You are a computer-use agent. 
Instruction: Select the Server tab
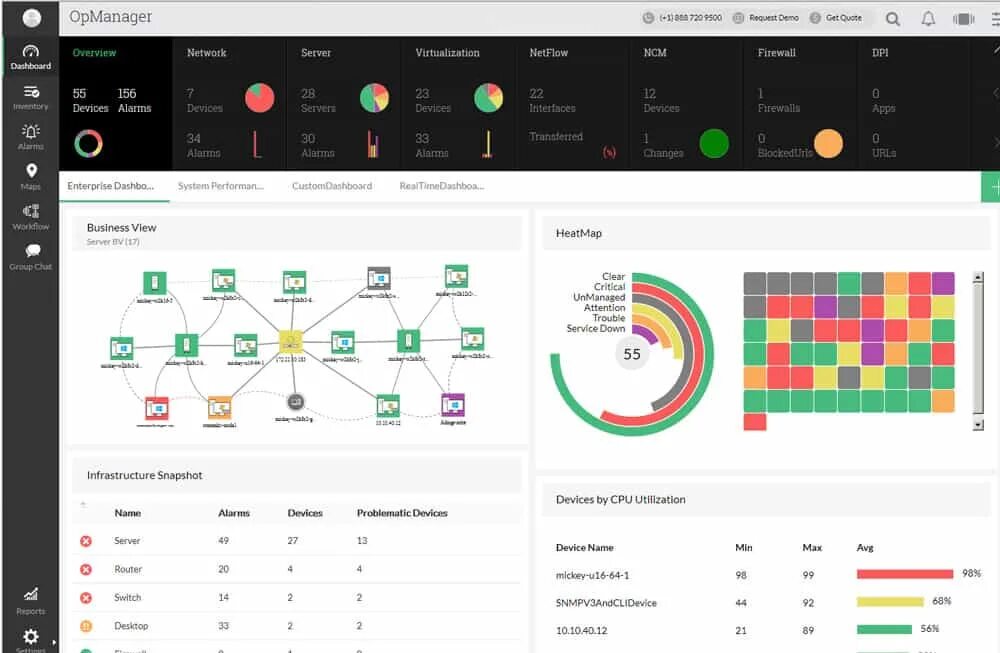(316, 53)
